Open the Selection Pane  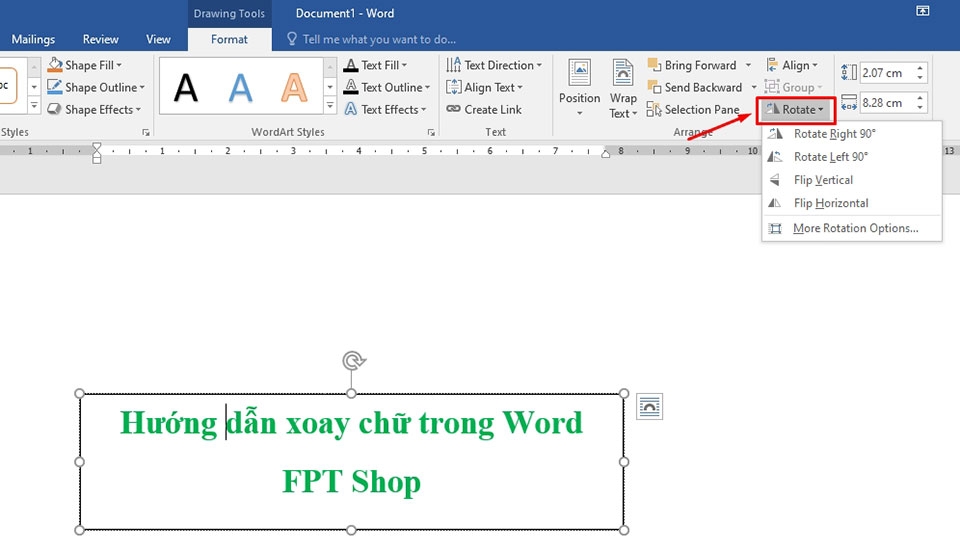point(693,110)
